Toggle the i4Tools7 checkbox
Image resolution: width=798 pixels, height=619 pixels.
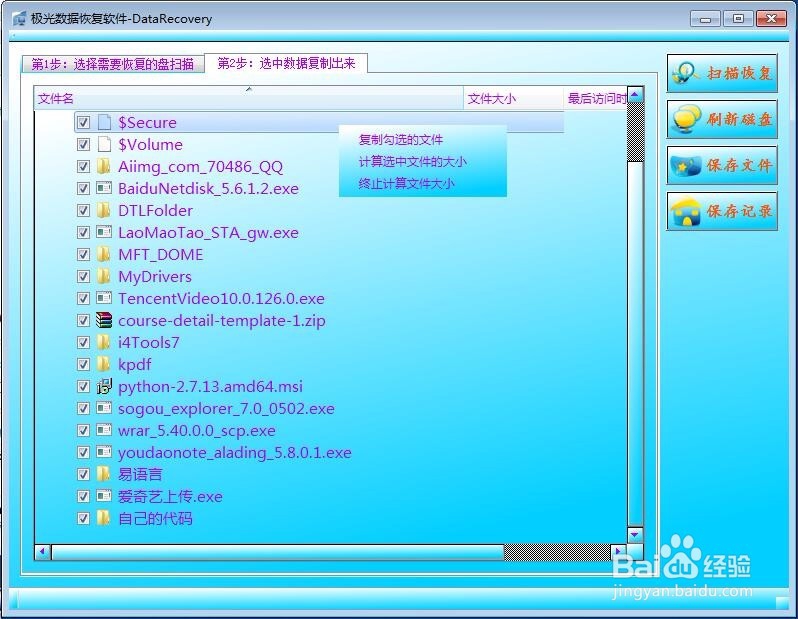(x=83, y=342)
